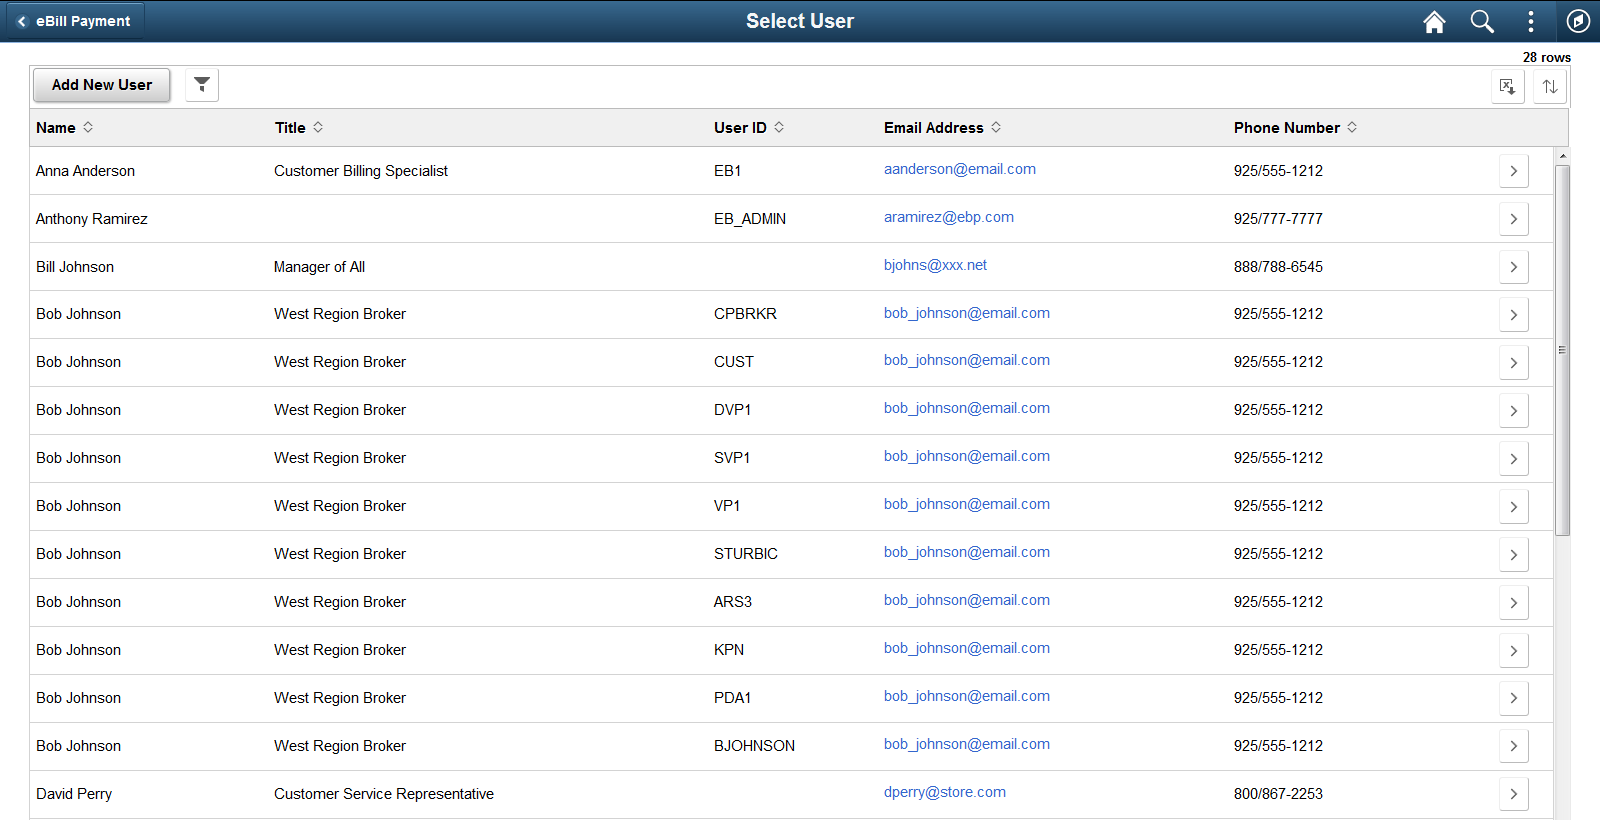Open details arrow for user CPBRKR
The image size is (1600, 820).
[1514, 315]
